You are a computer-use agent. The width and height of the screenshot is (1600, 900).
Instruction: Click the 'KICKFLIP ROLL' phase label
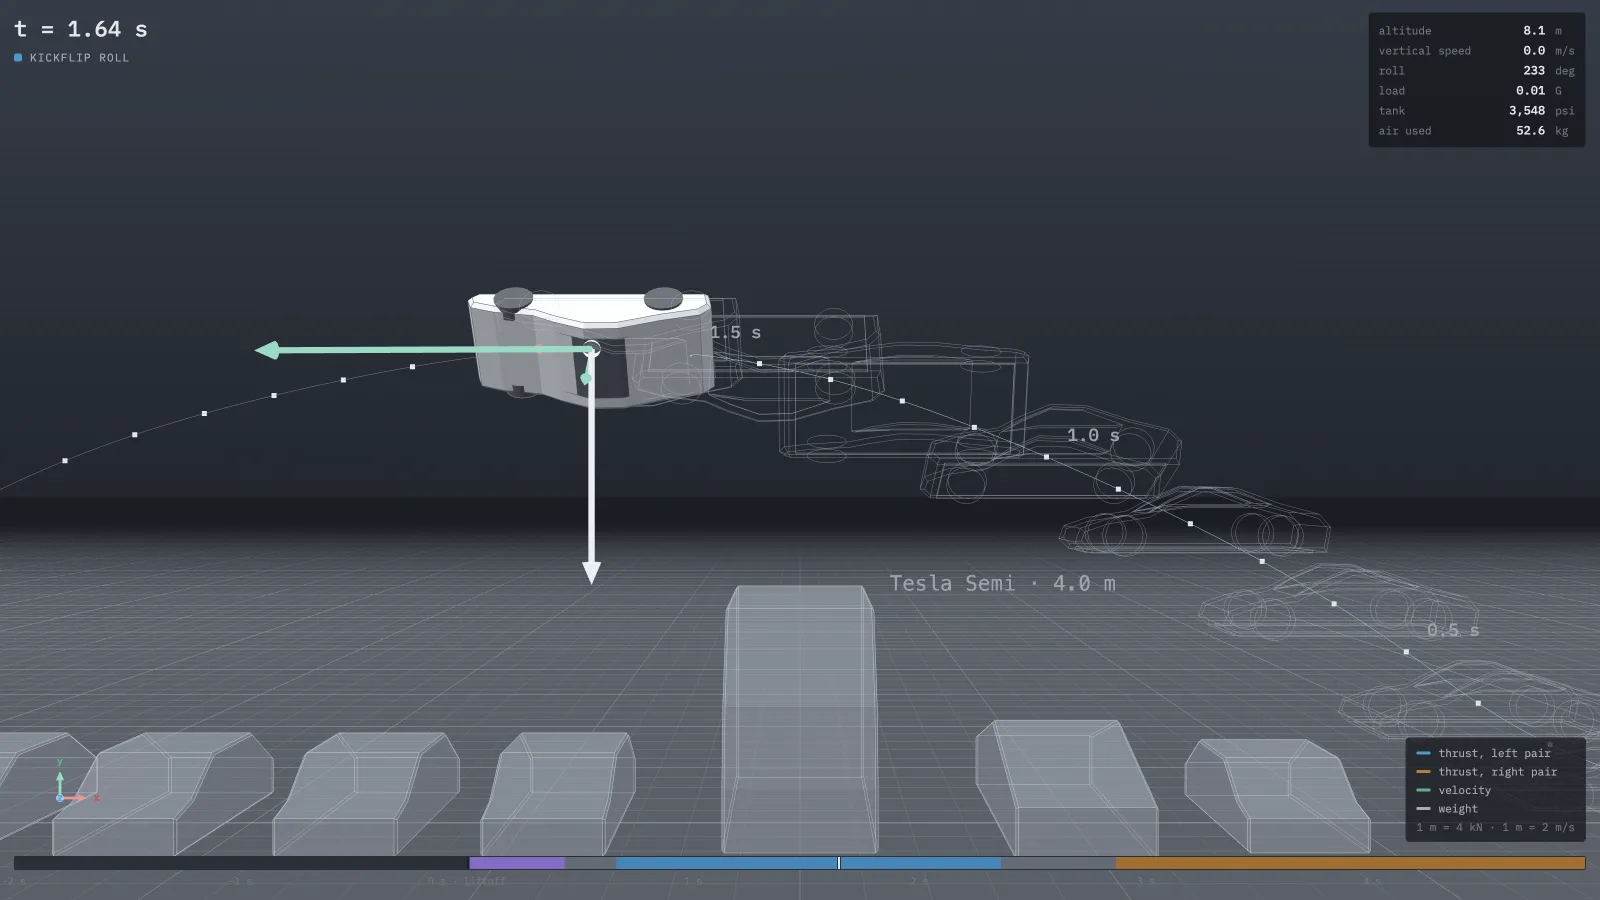point(79,58)
